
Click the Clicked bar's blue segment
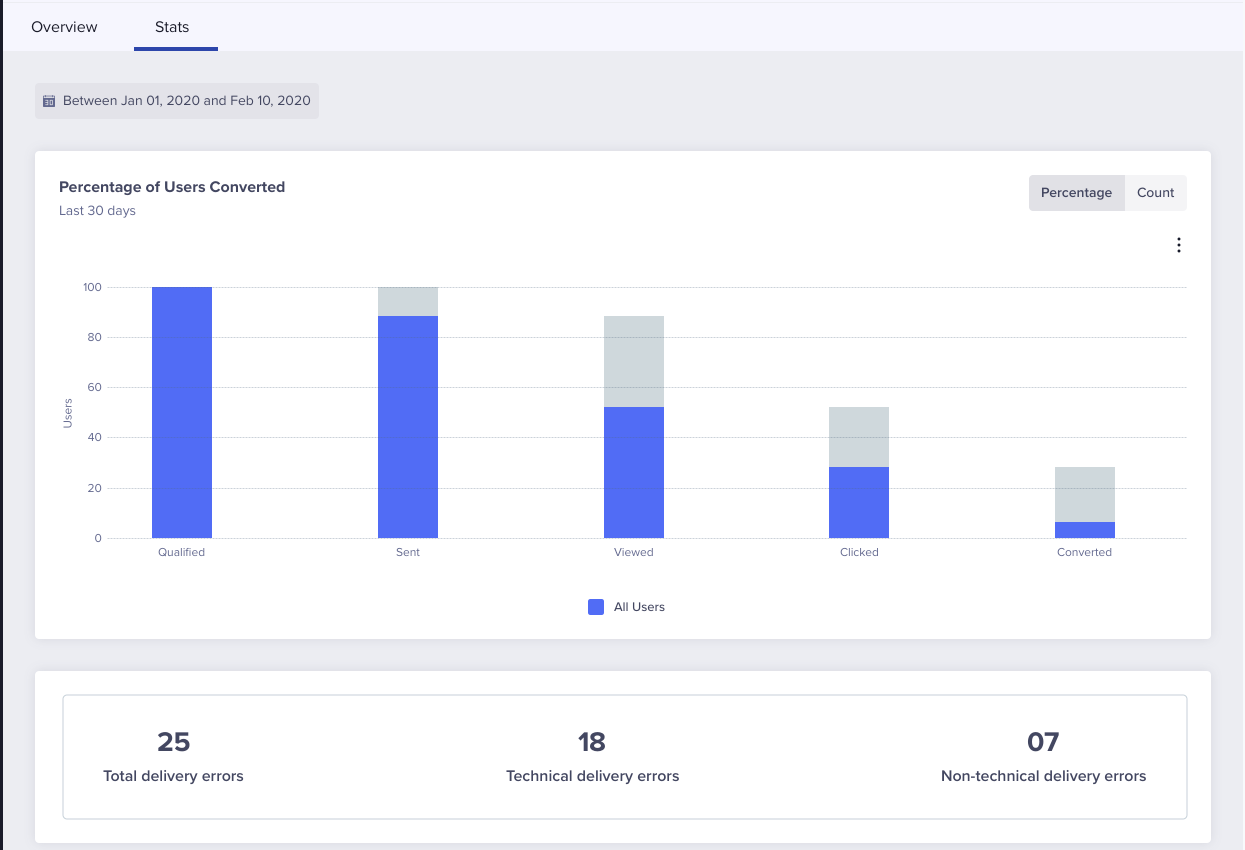pyautogui.click(x=859, y=502)
